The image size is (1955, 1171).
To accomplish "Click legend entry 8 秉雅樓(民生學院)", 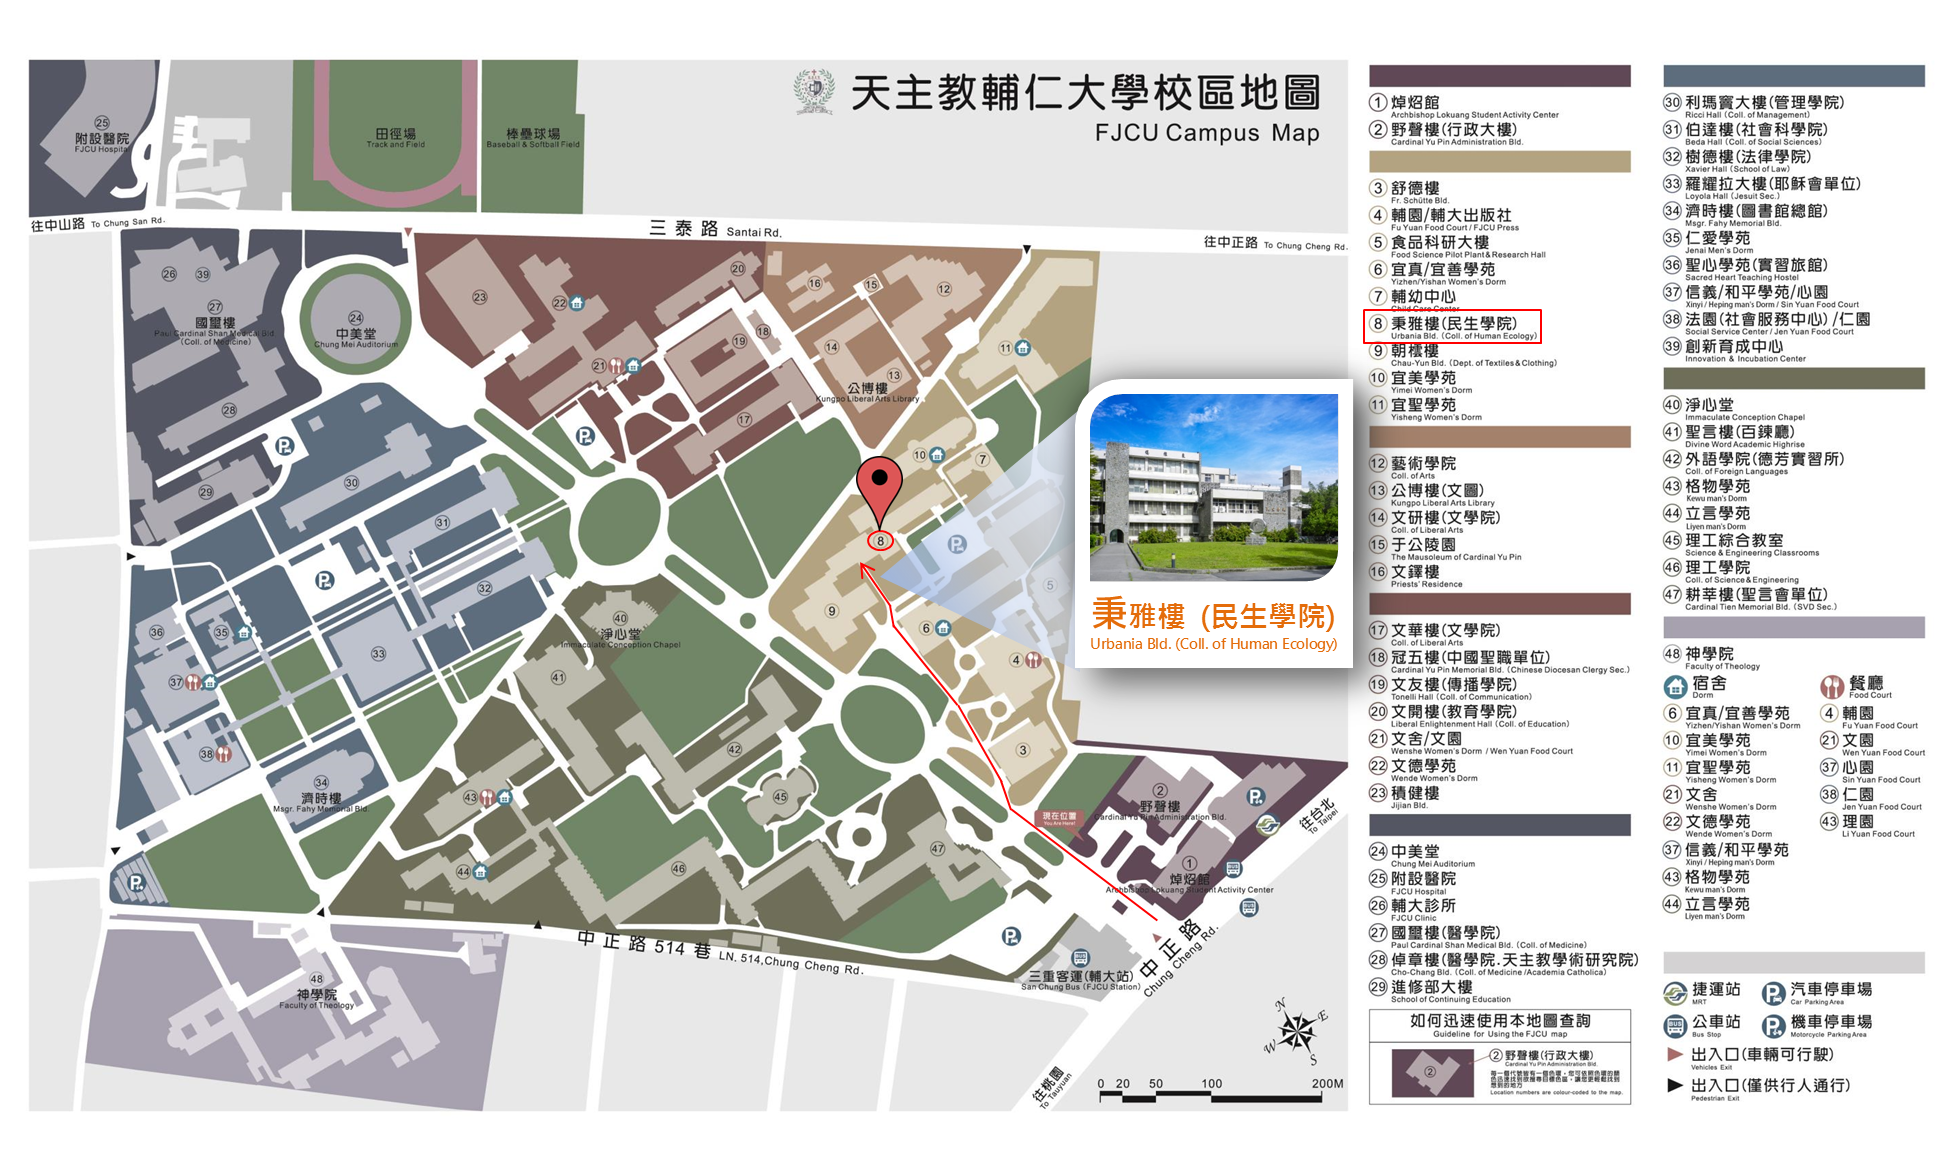I will (x=1452, y=327).
